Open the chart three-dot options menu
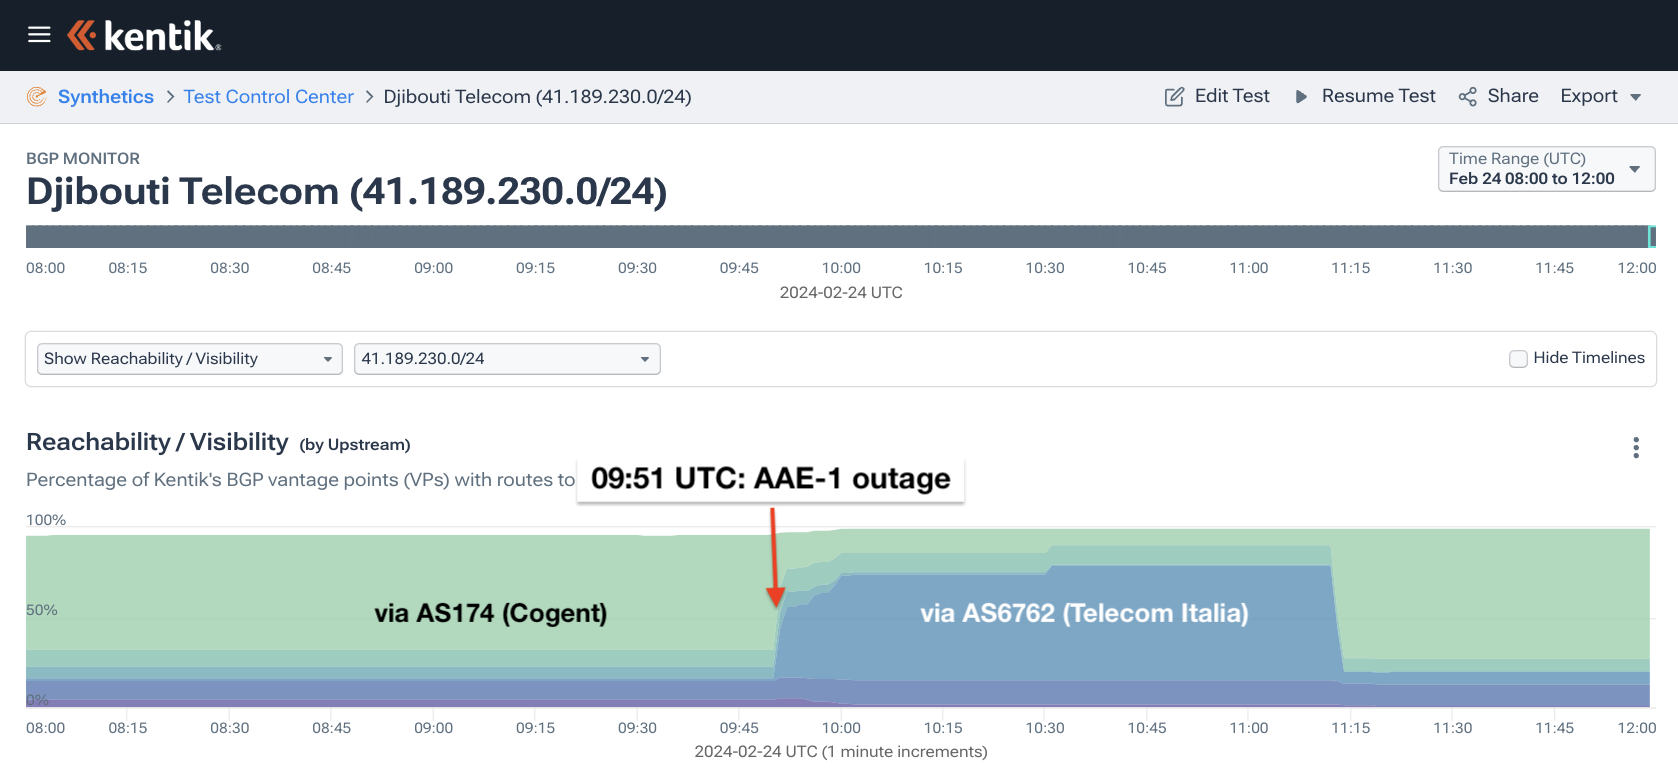The image size is (1678, 777). click(x=1636, y=447)
